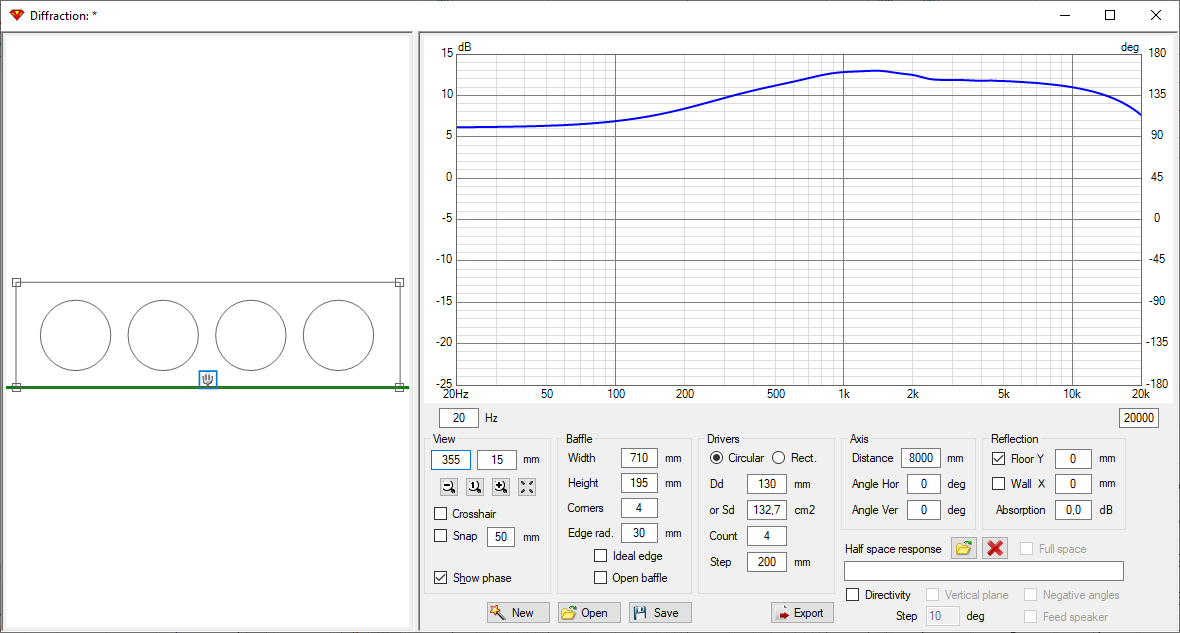This screenshot has width=1180, height=633.
Task: Select the Rect. driver shape
Action: [x=779, y=458]
